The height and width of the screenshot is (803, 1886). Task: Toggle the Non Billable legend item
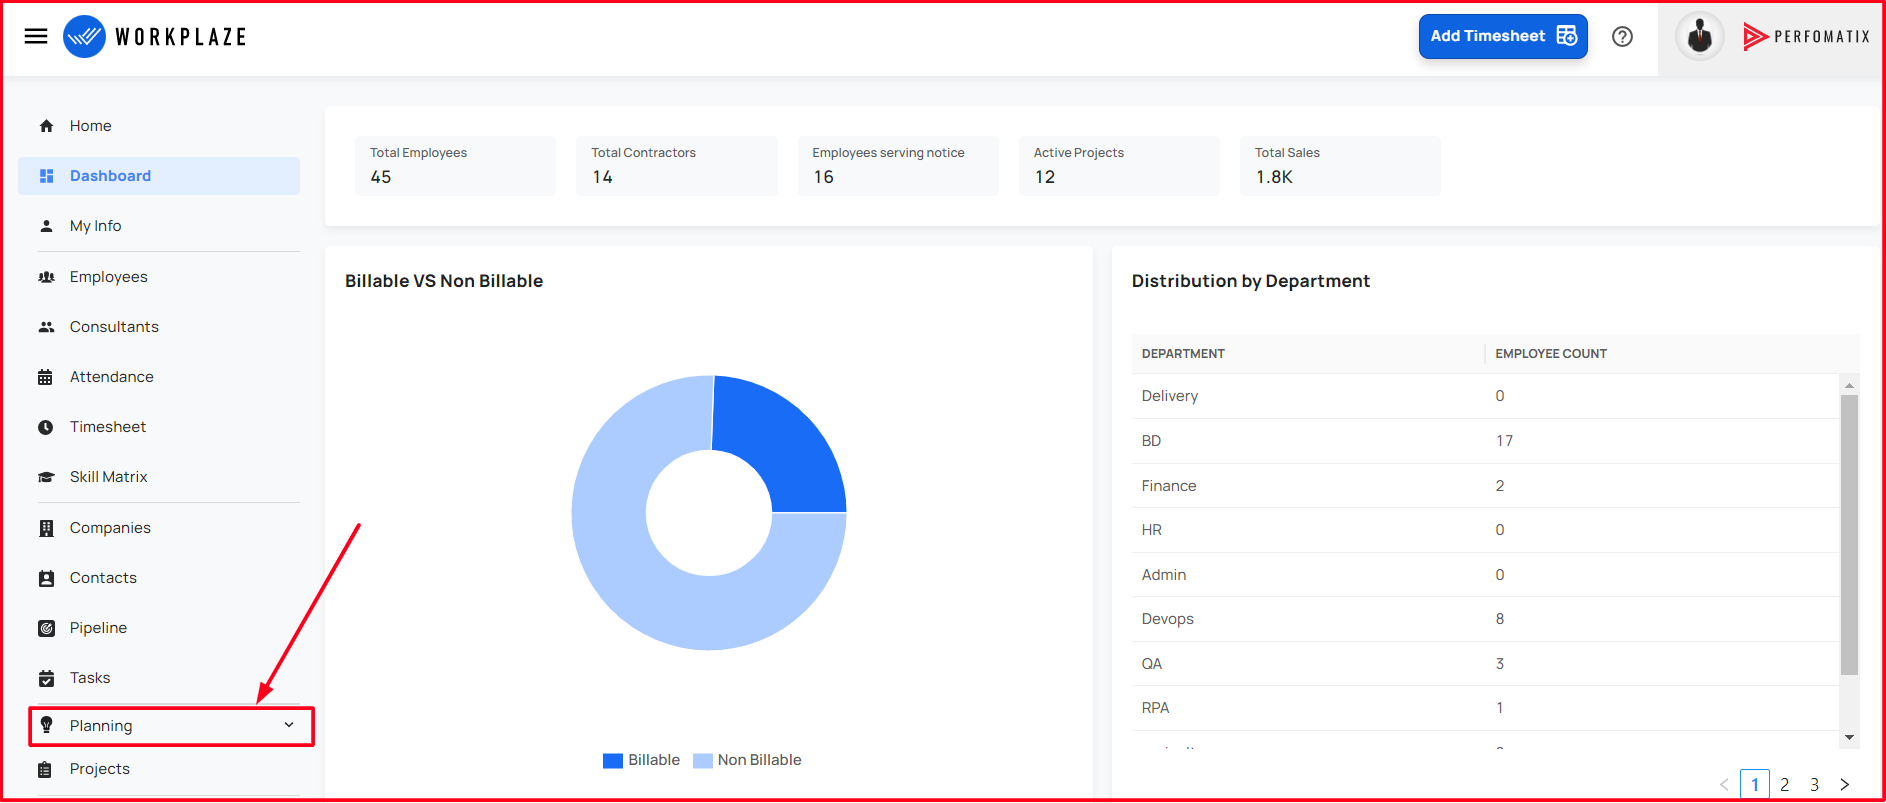tap(747, 760)
